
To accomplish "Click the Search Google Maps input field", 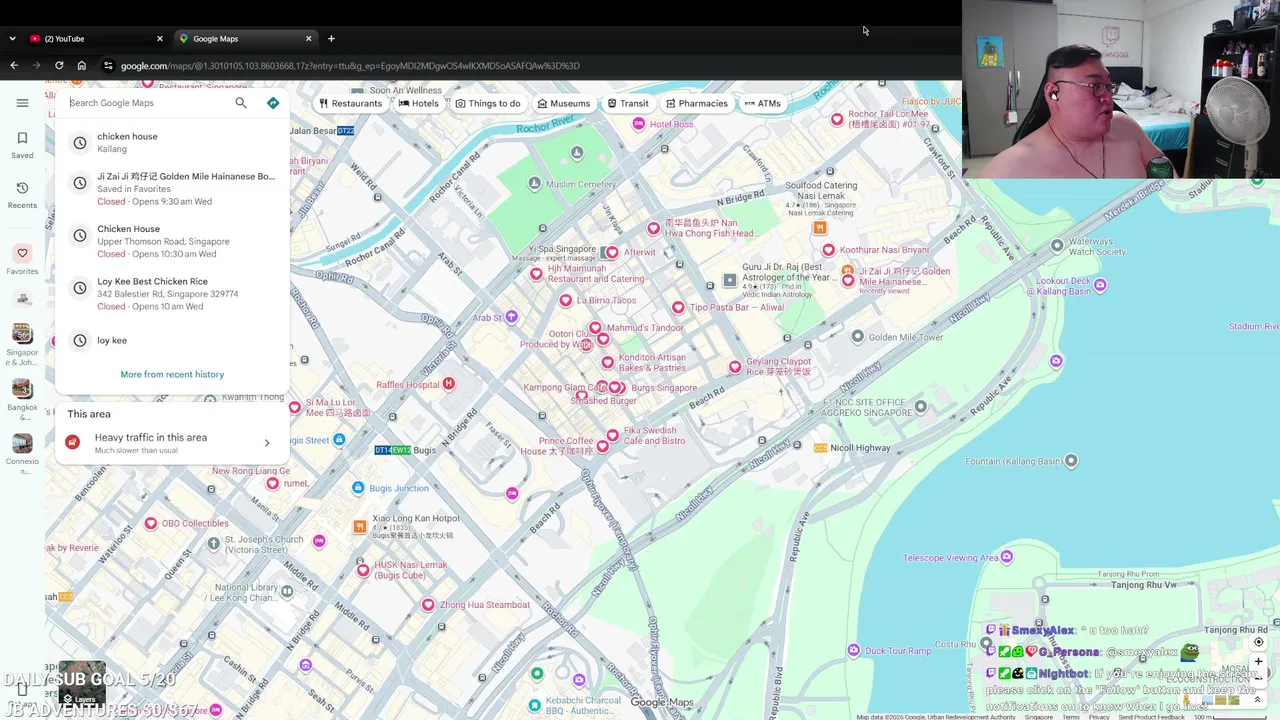I will [x=148, y=103].
